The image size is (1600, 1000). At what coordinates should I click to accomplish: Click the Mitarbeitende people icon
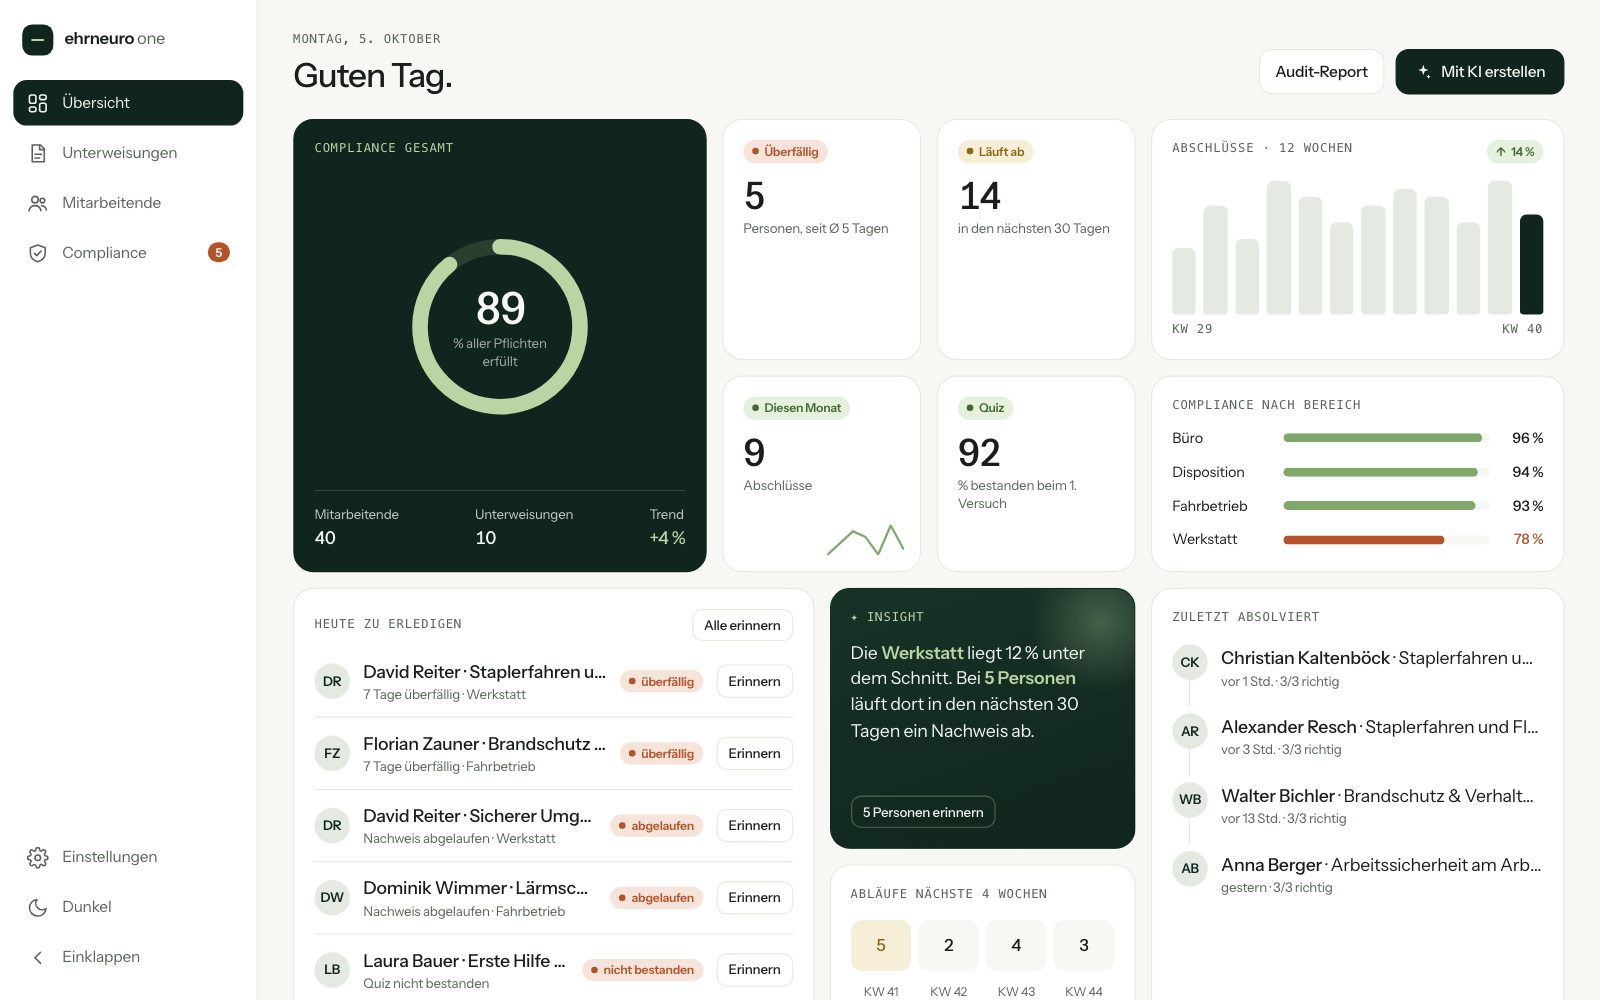point(38,203)
